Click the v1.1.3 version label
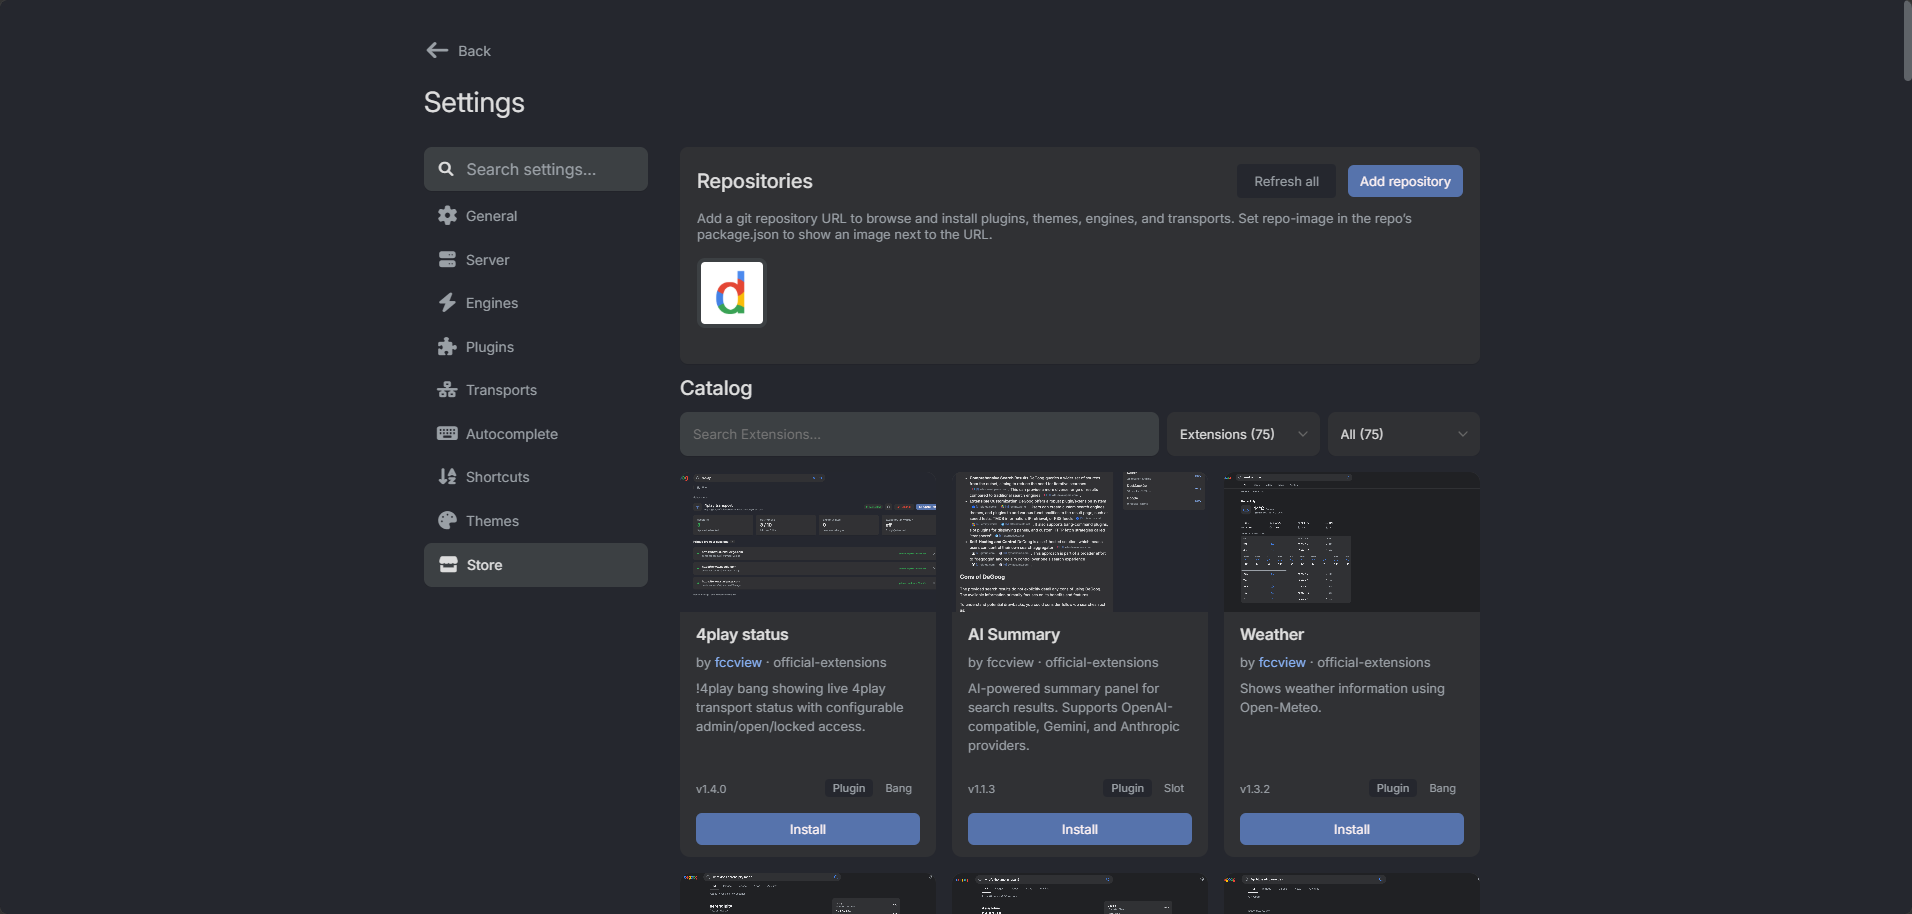The height and width of the screenshot is (914, 1912). pyautogui.click(x=981, y=789)
